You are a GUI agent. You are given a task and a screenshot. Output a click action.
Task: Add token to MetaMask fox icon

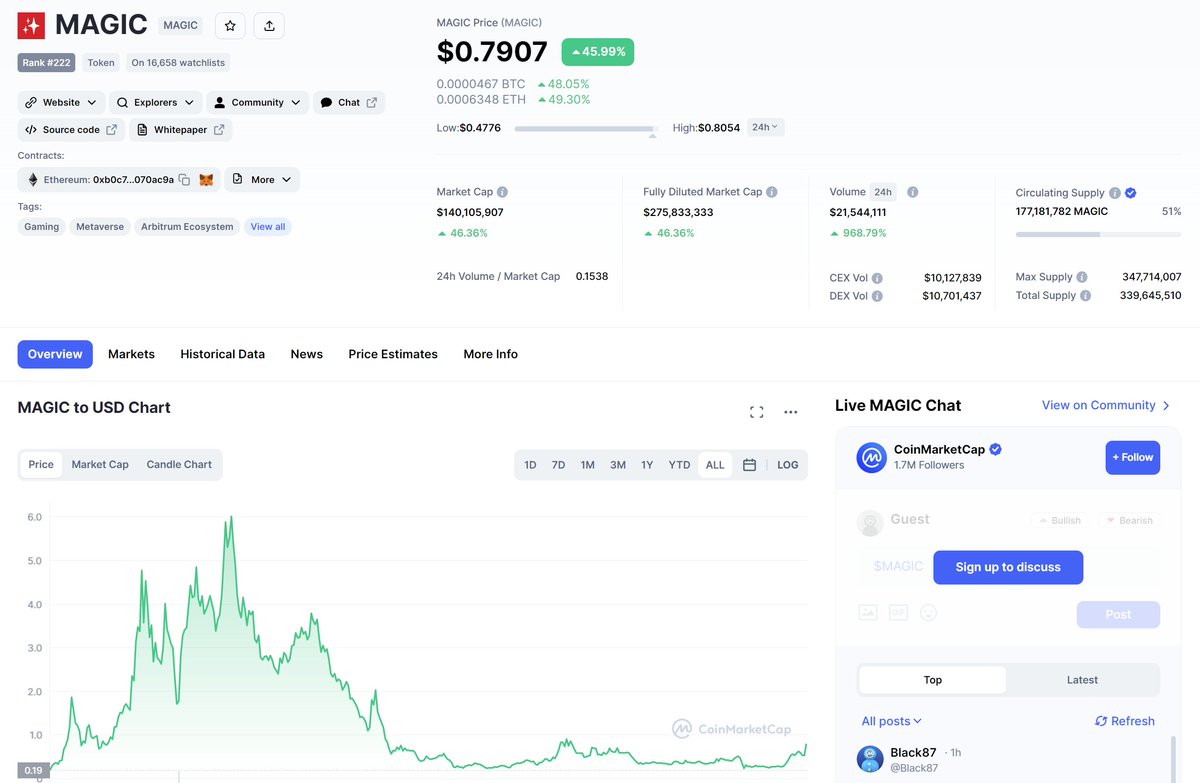[206, 180]
